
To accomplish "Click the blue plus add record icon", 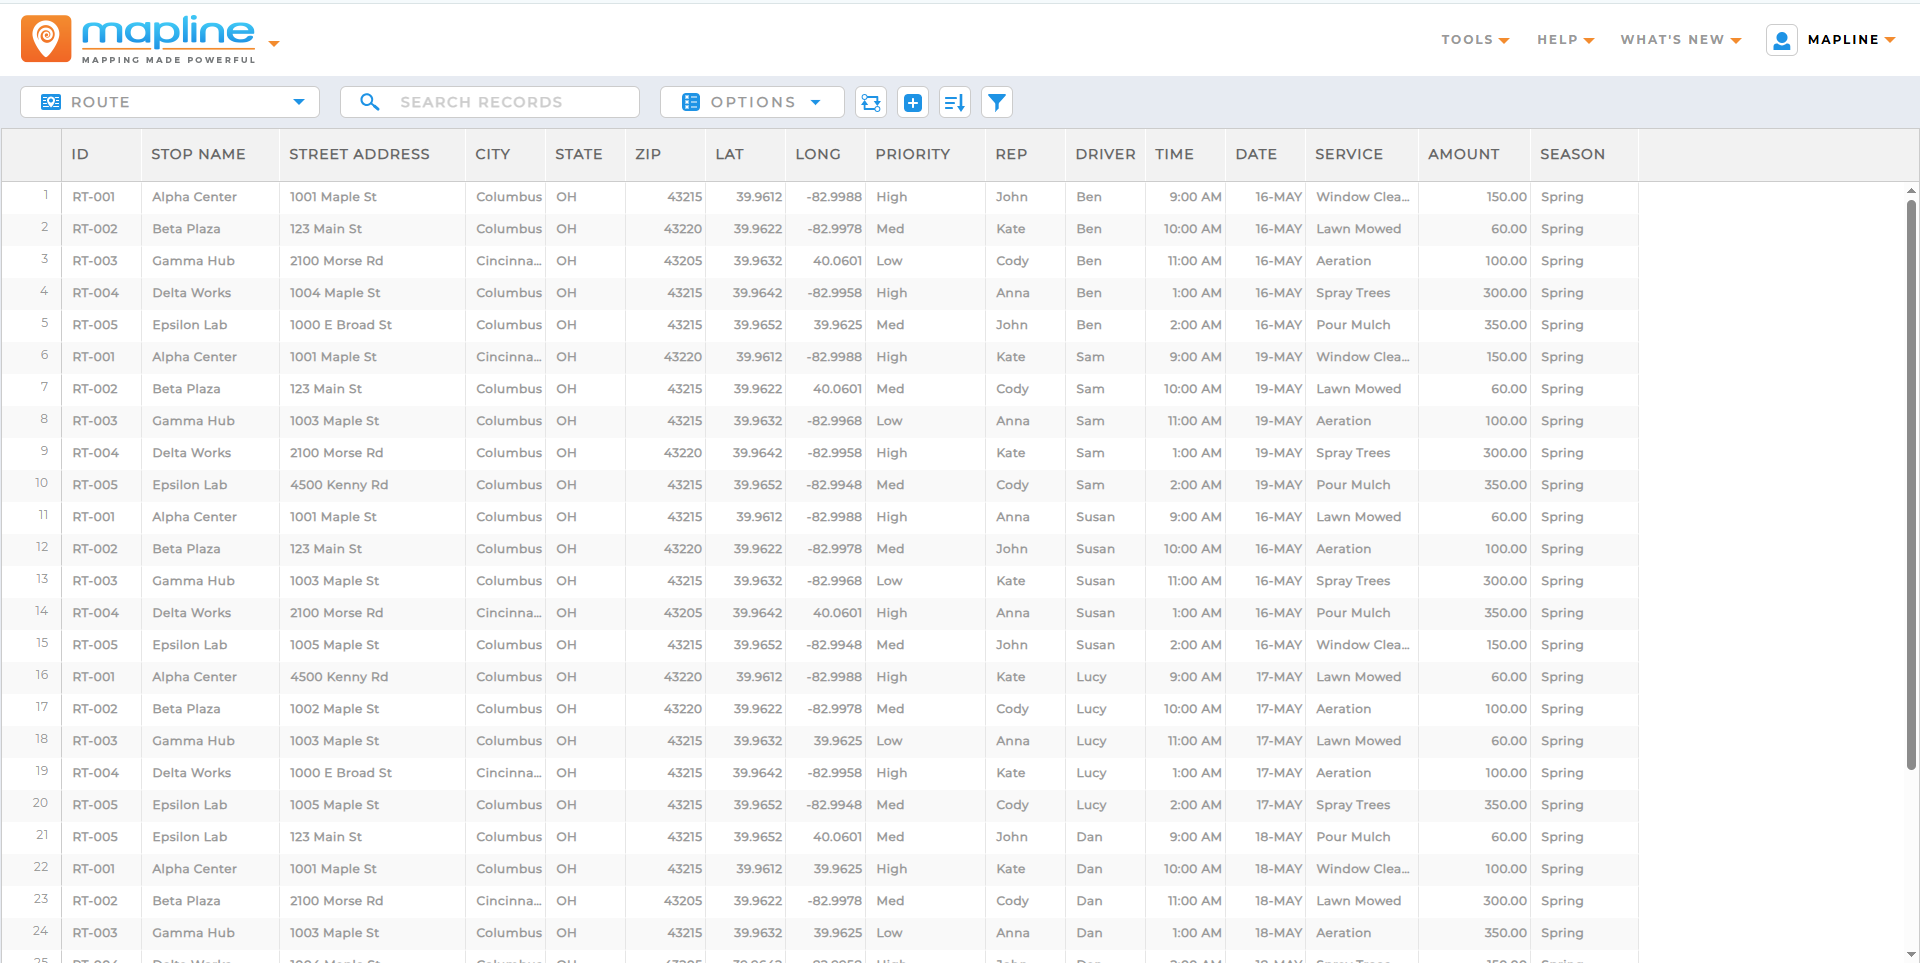I will pyautogui.click(x=912, y=101).
